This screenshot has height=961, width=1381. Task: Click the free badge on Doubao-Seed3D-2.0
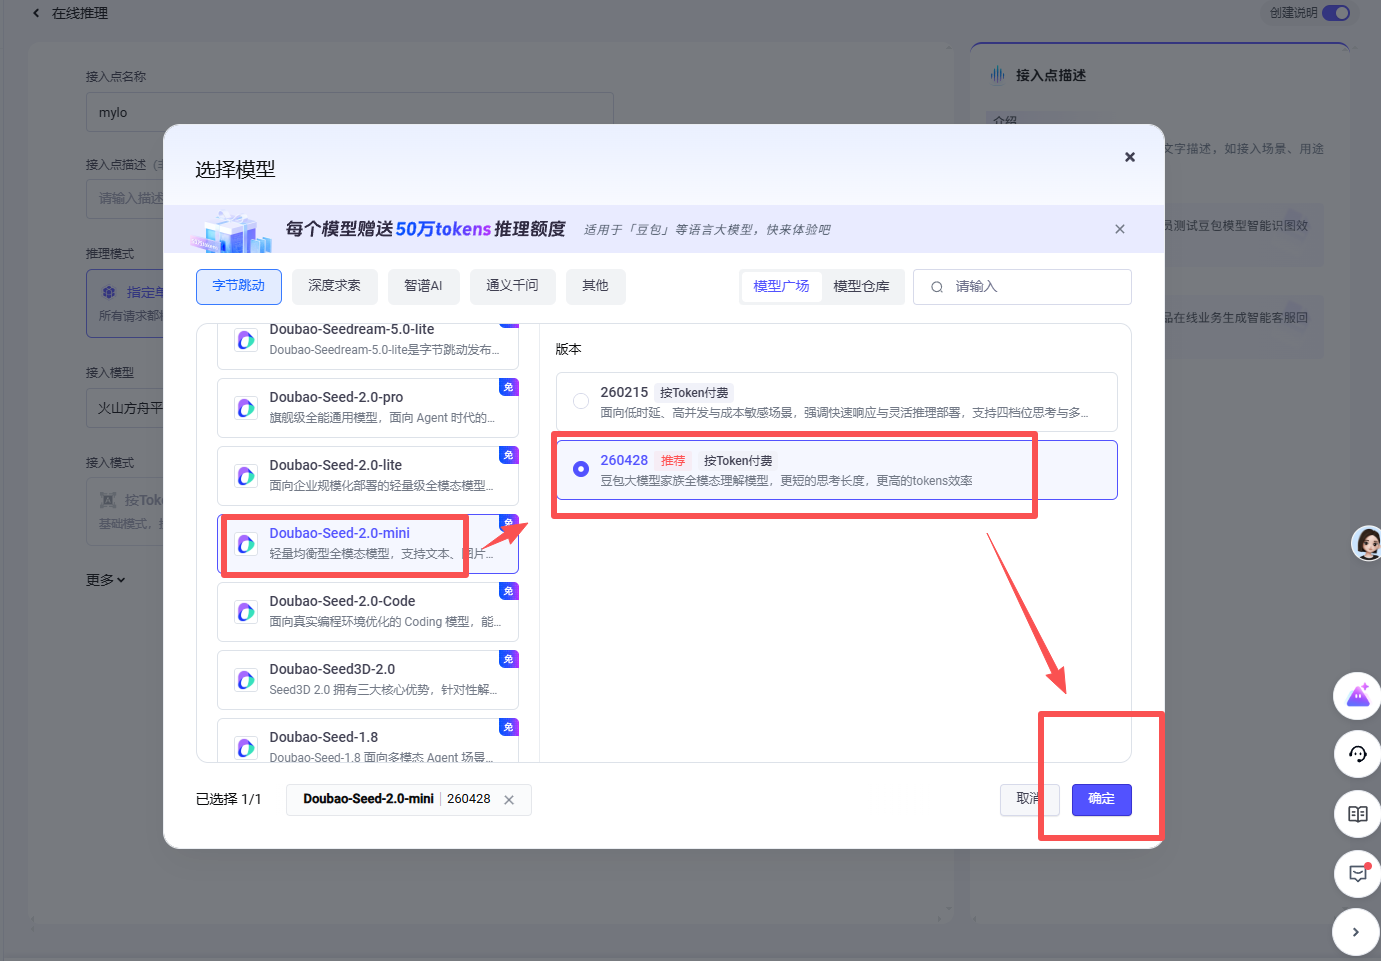coord(509,659)
